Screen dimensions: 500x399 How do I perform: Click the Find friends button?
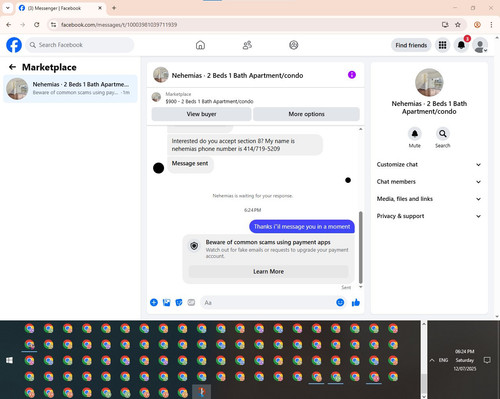click(x=411, y=45)
